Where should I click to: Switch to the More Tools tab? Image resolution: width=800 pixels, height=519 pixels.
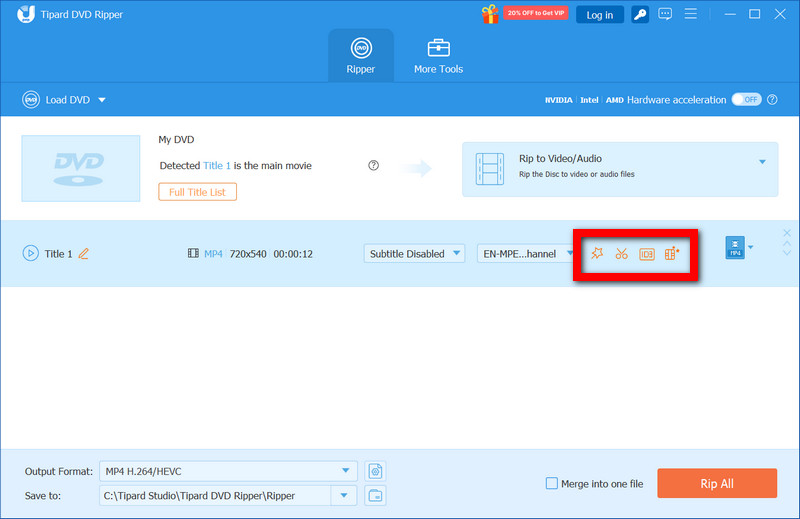tap(438, 56)
